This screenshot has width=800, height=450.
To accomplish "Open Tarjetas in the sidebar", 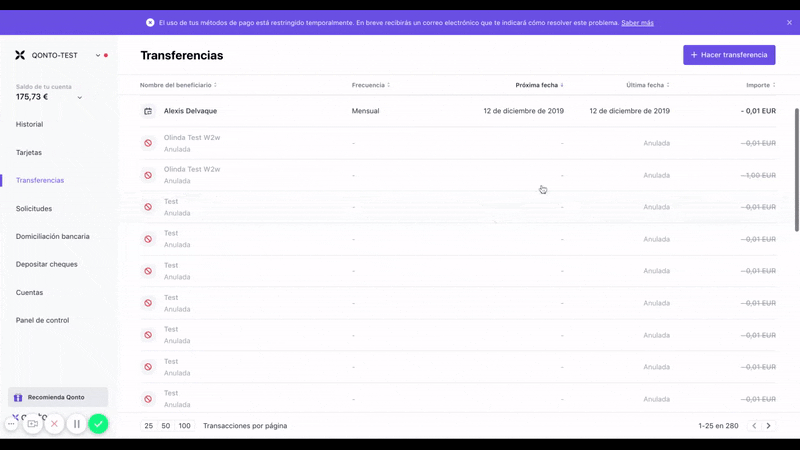I will click(29, 153).
